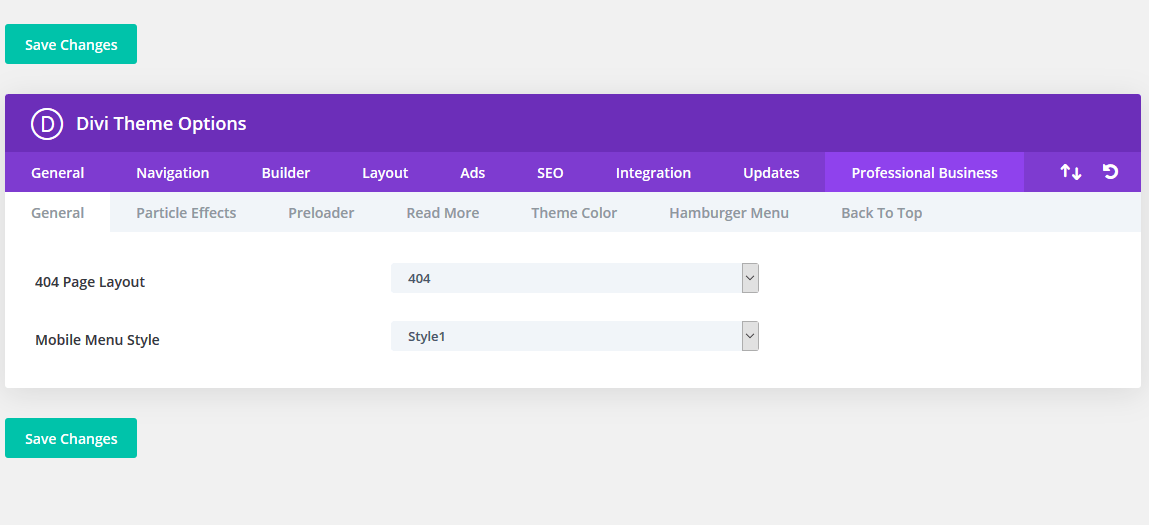Image resolution: width=1149 pixels, height=525 pixels.
Task: Click the top Save Changes button
Action: (71, 44)
